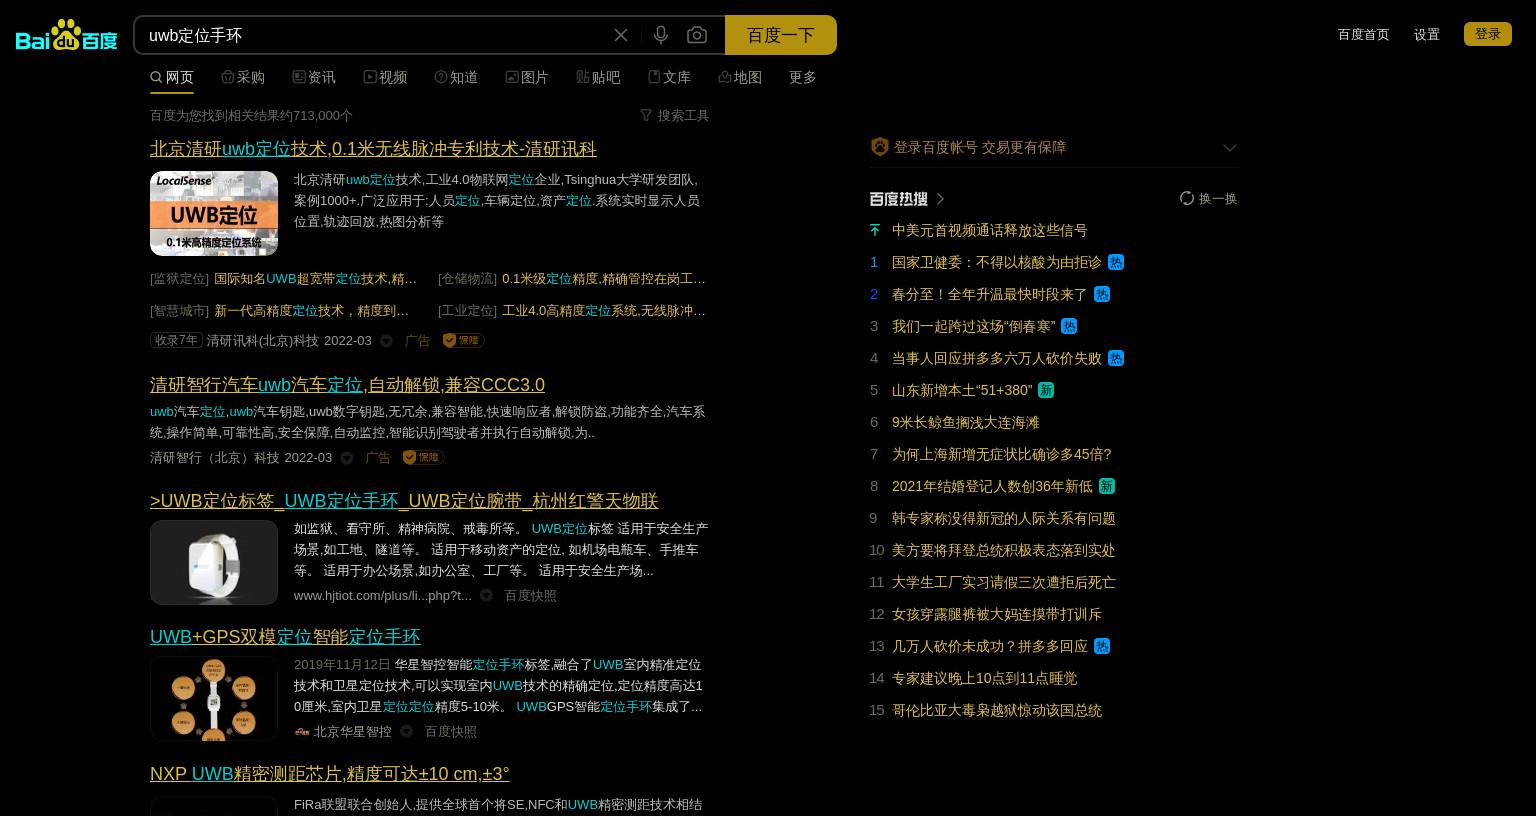1536x816 pixels.
Task: Switch to the 采购 tab
Action: [243, 77]
